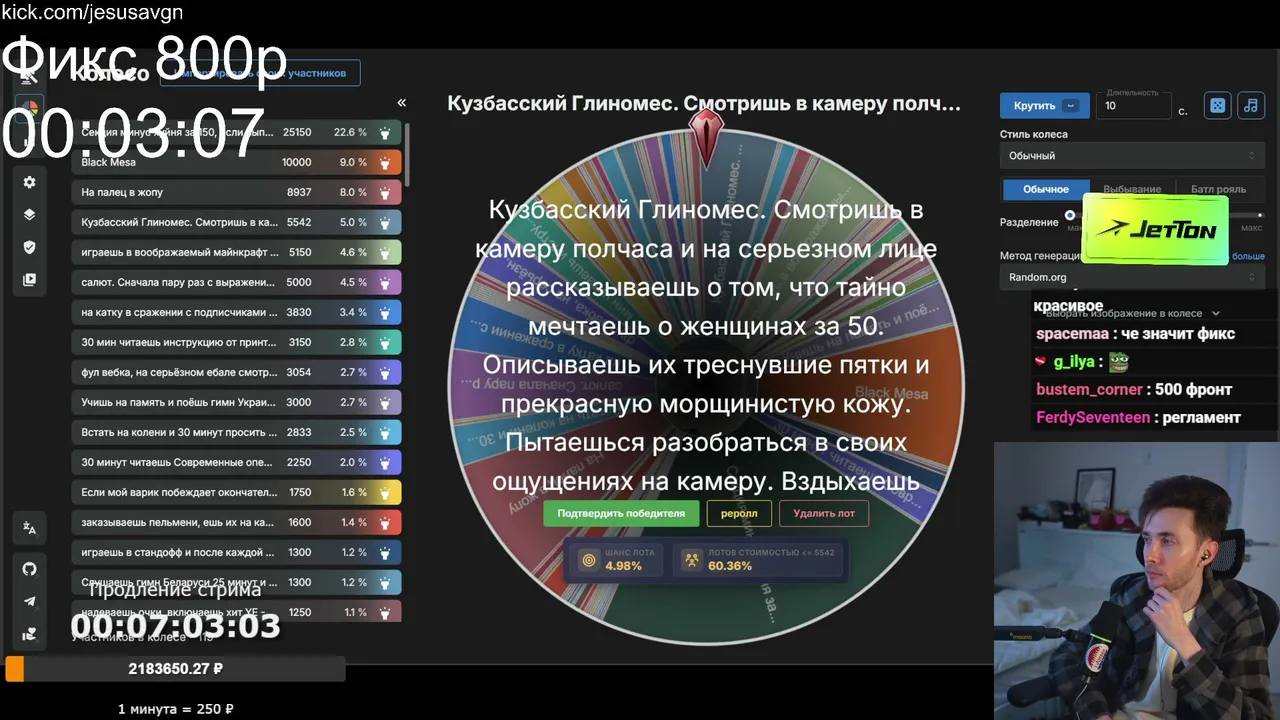Viewport: 1280px width, 720px height.
Task: Collapse the lot list with the double chevron
Action: click(x=401, y=102)
